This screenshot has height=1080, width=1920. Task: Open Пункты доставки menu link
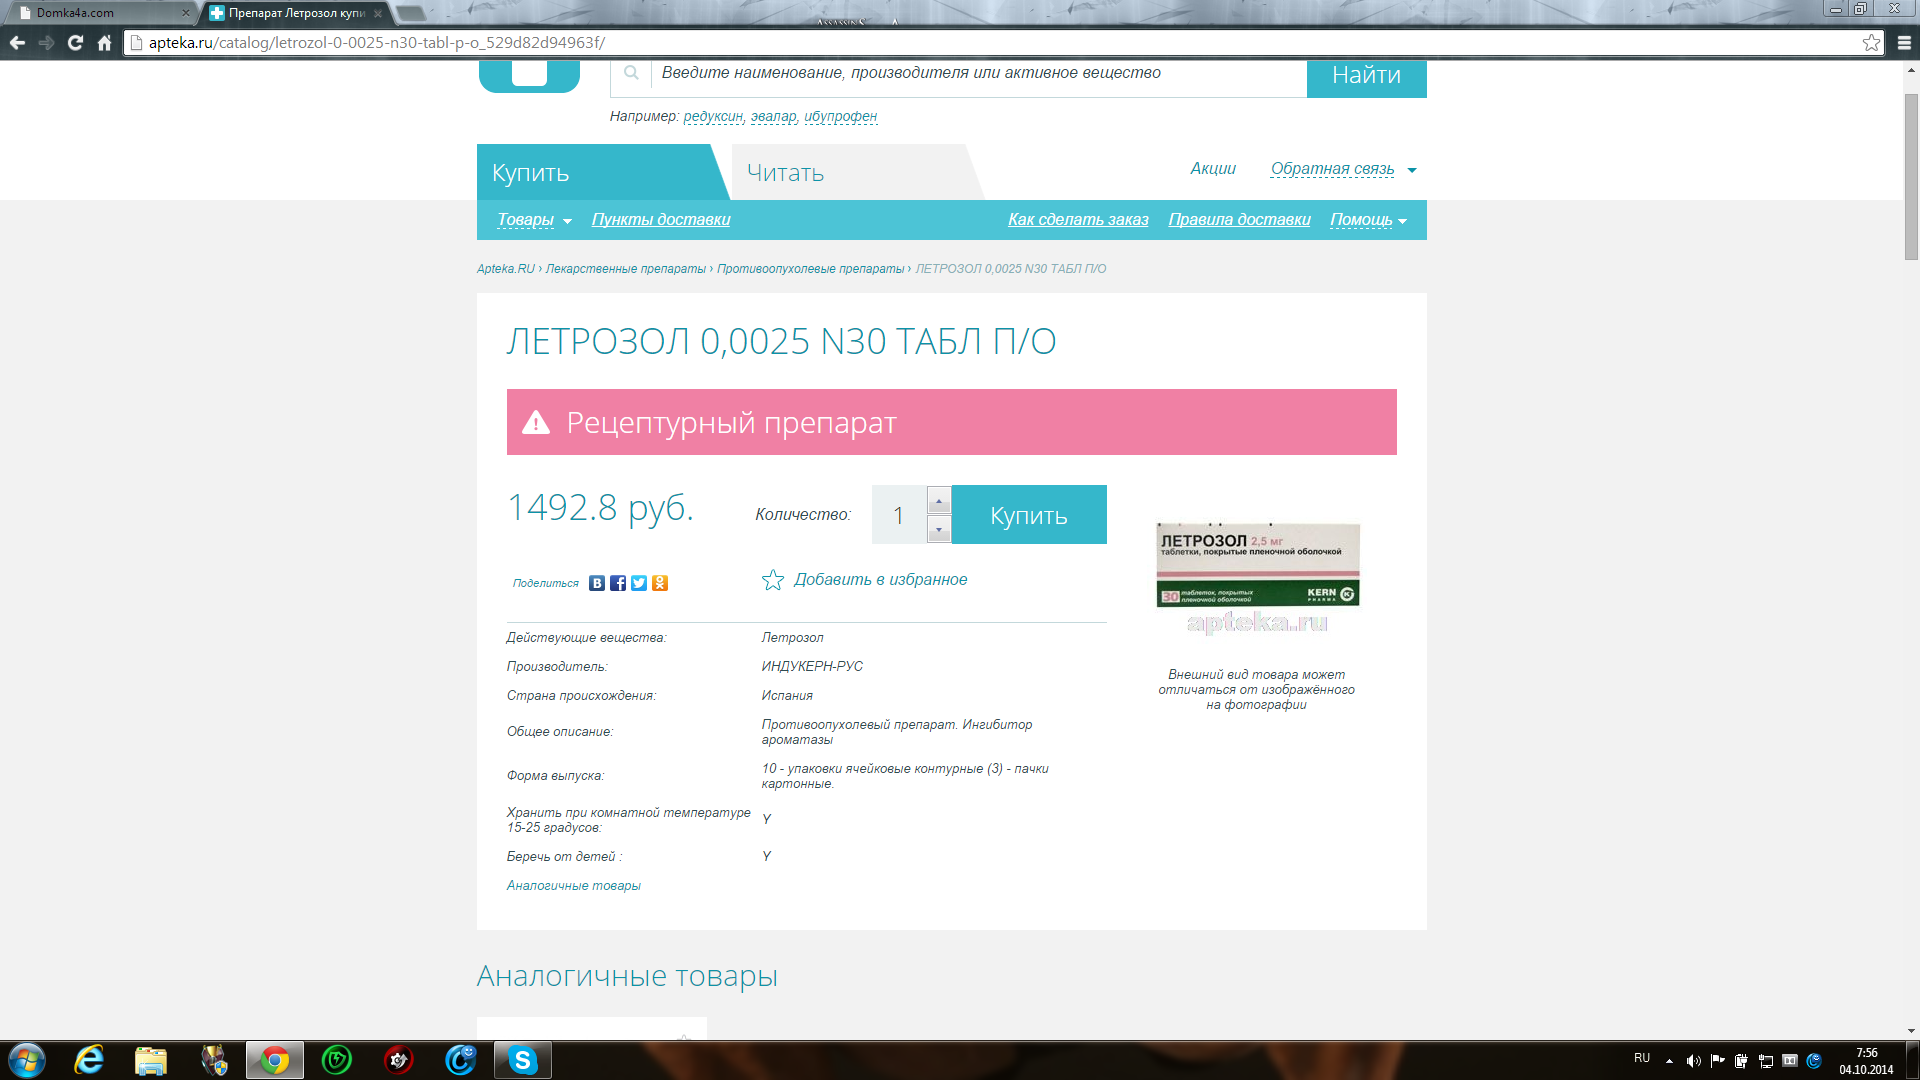pos(661,220)
